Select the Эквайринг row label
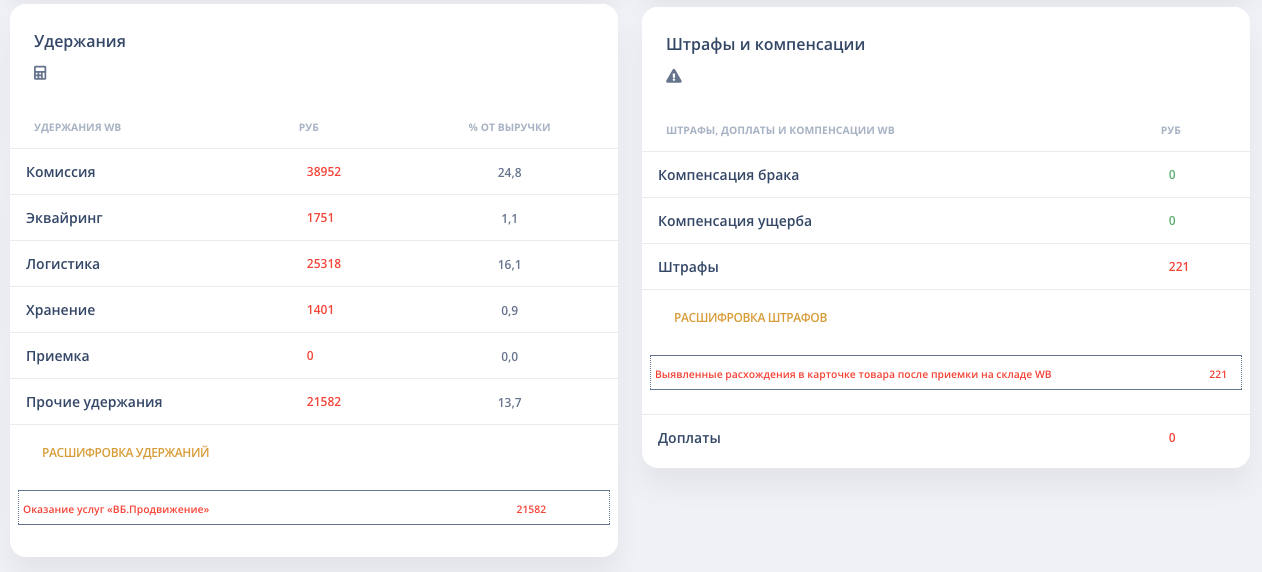The image size is (1262, 572). [x=64, y=218]
